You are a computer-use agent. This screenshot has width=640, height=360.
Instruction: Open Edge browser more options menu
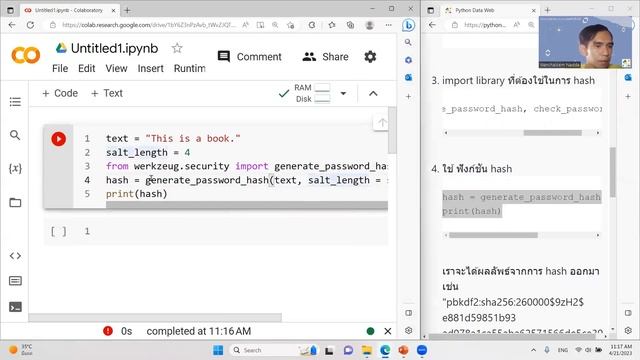(x=389, y=25)
